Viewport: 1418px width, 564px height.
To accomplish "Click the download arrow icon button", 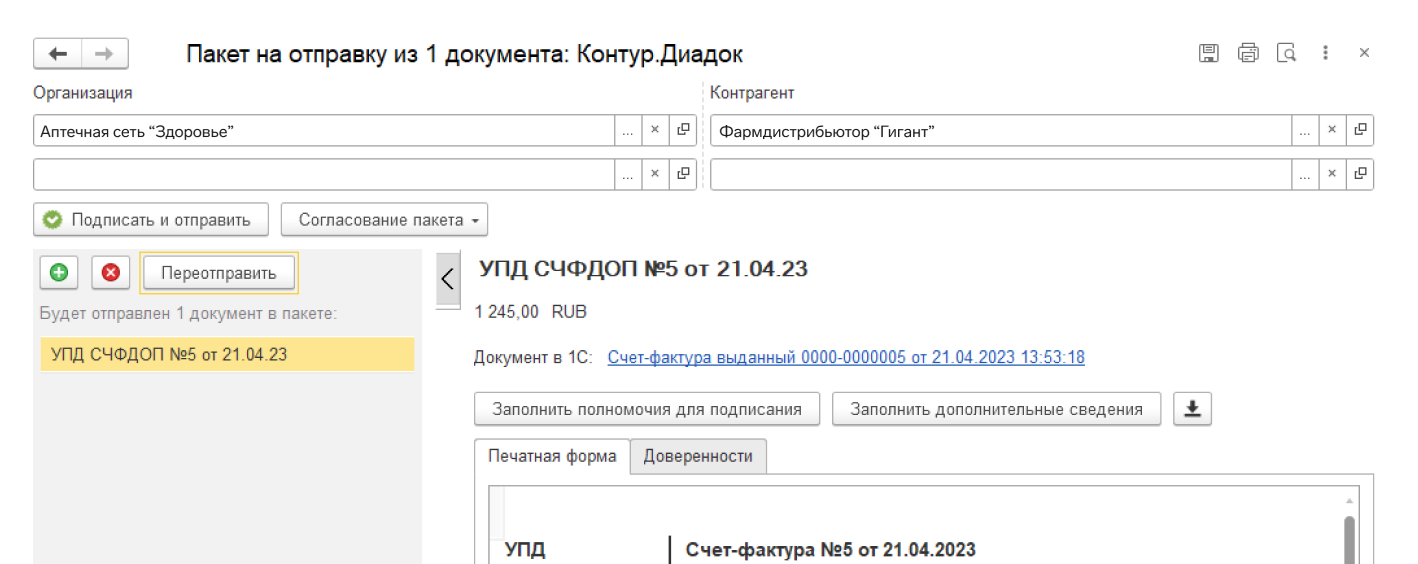I will [x=1192, y=408].
